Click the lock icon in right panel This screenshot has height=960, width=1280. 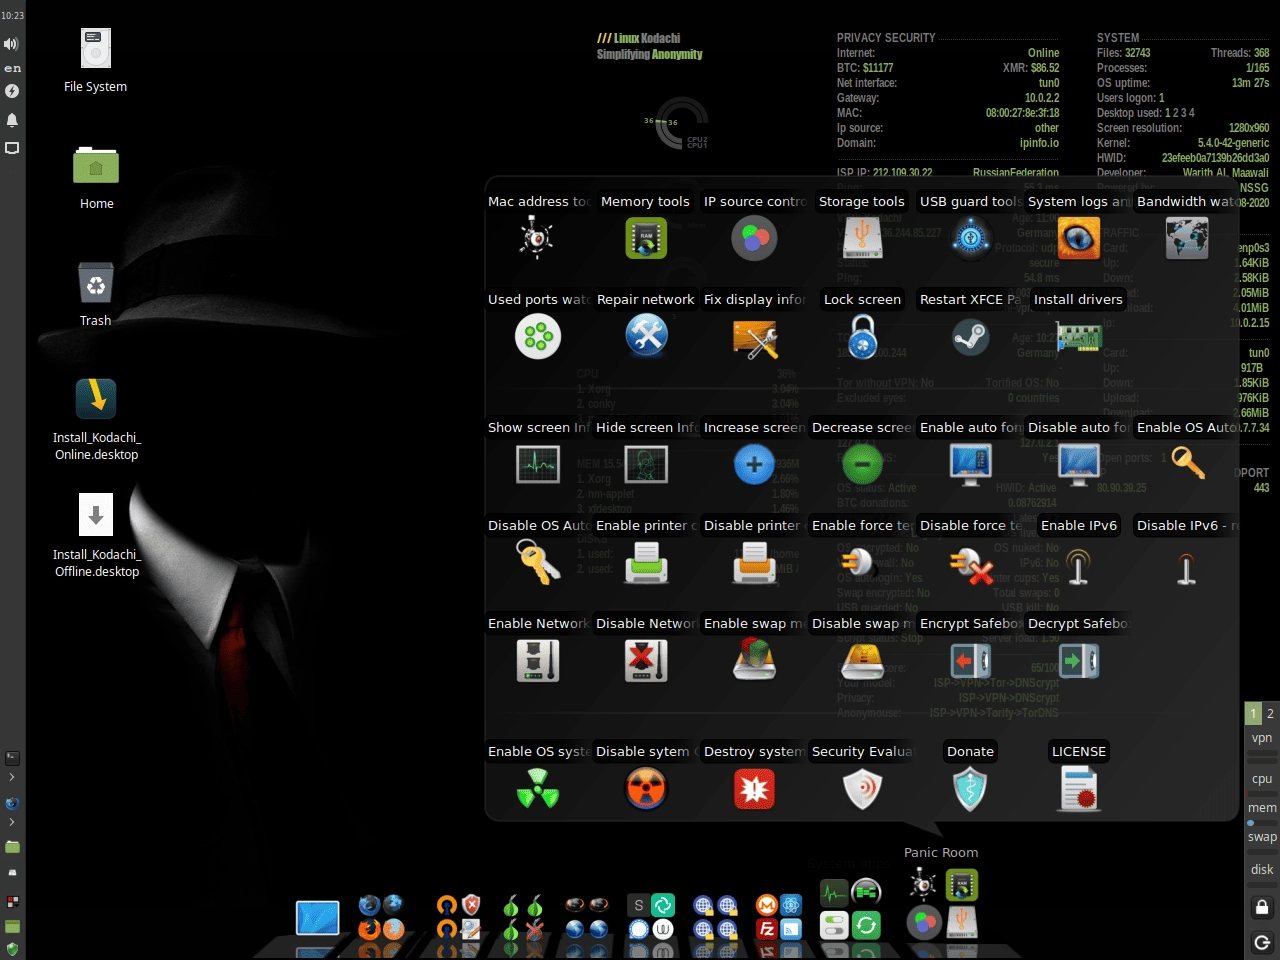pos(1262,907)
